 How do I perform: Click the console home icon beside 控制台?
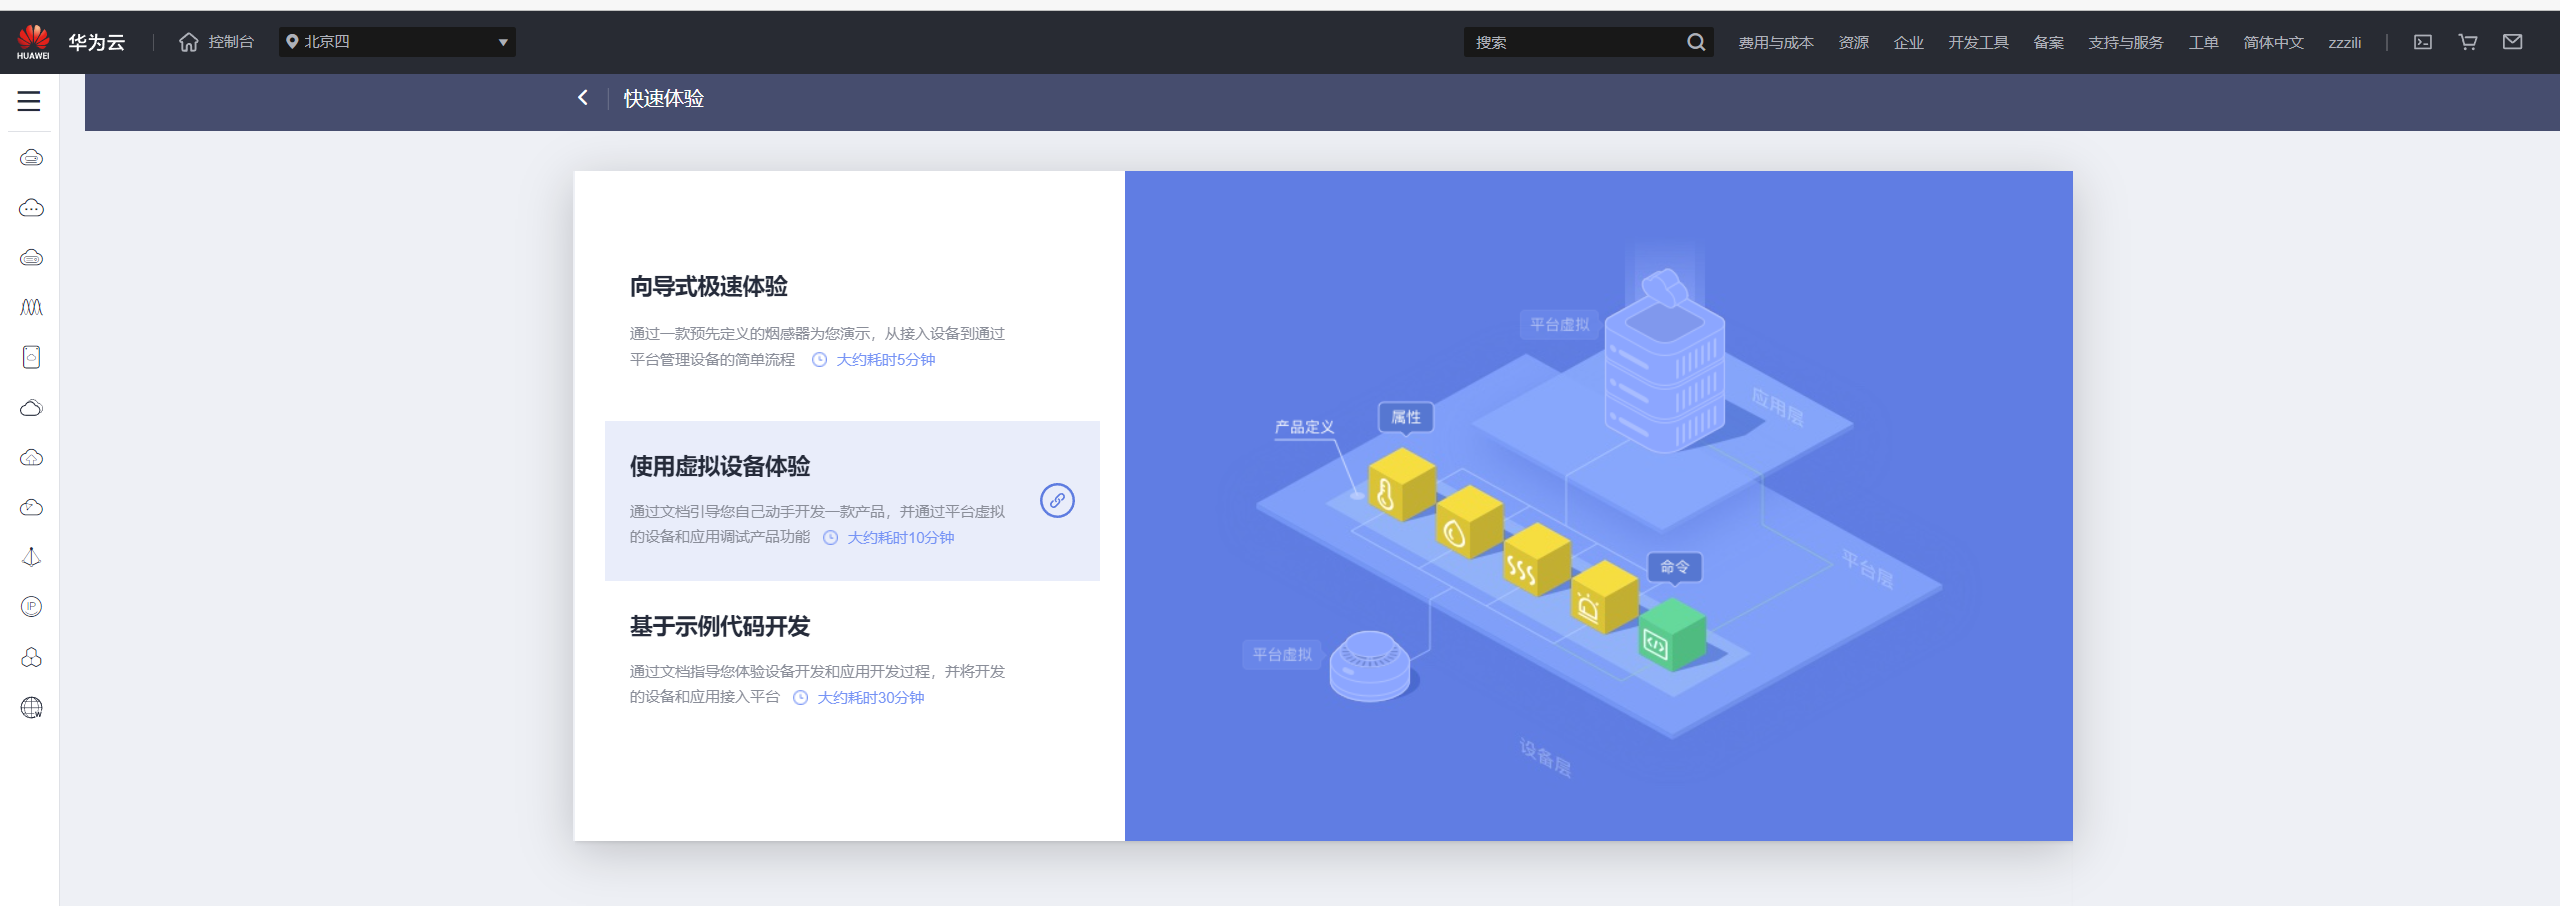pyautogui.click(x=188, y=41)
